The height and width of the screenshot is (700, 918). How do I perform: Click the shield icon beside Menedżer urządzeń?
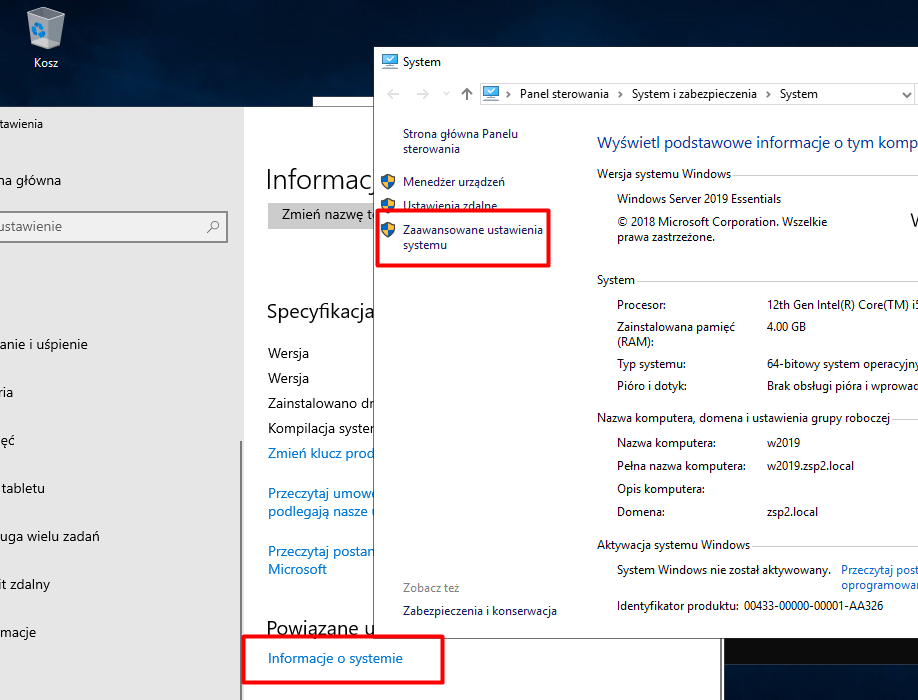(x=388, y=182)
